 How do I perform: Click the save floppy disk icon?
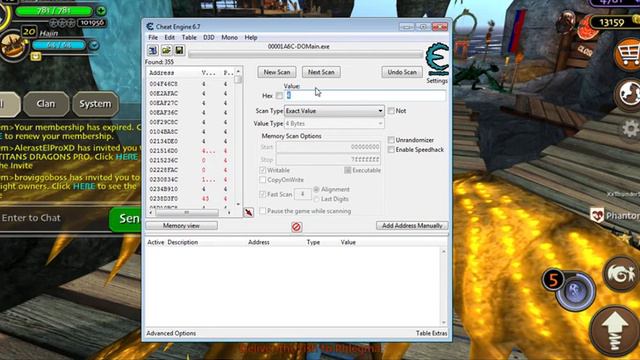point(179,50)
